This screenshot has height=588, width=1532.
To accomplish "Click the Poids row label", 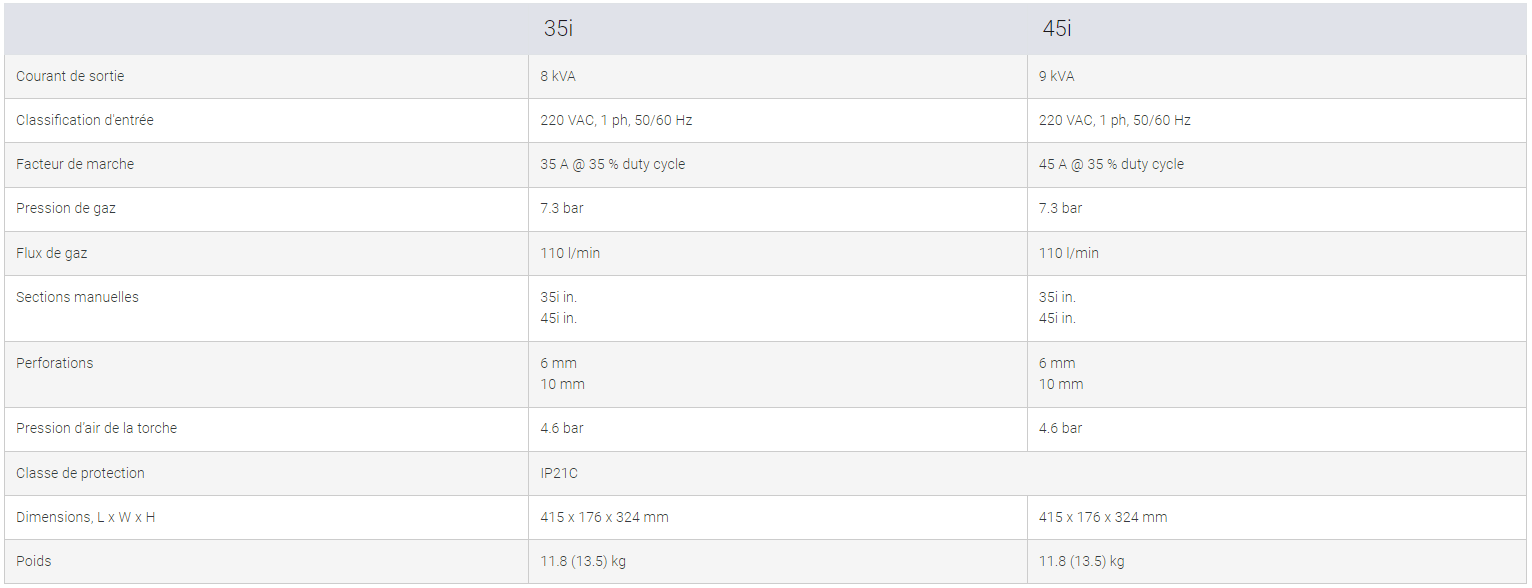I will pos(34,561).
